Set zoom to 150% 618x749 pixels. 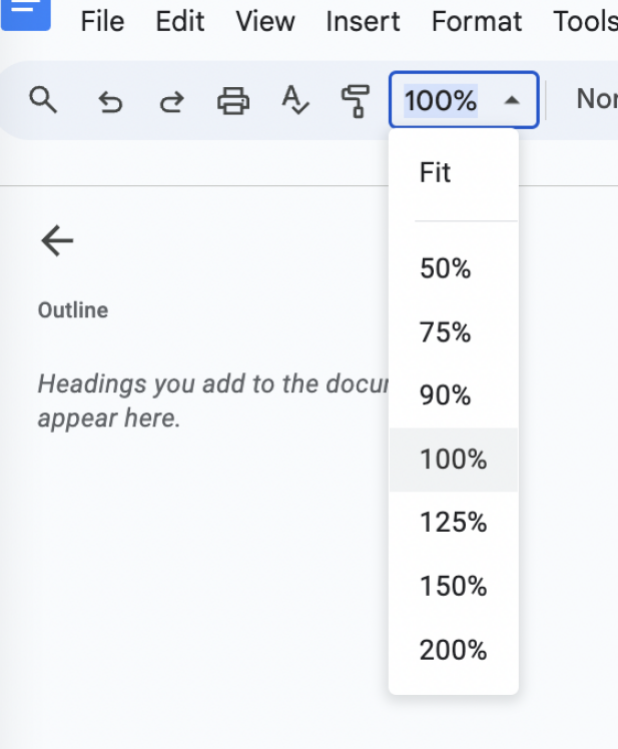454,586
